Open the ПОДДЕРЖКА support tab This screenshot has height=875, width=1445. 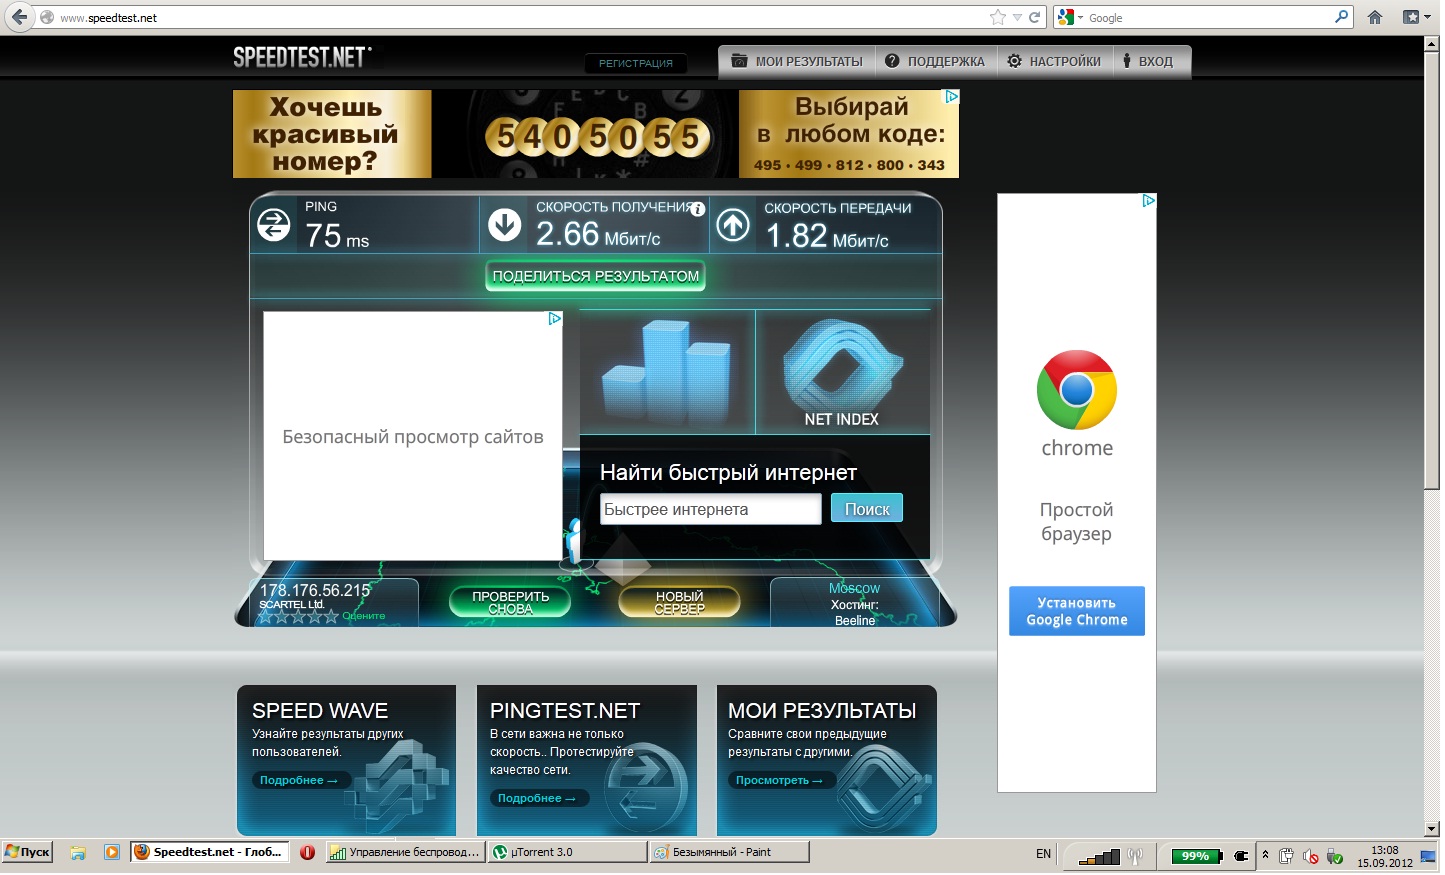[x=935, y=61]
